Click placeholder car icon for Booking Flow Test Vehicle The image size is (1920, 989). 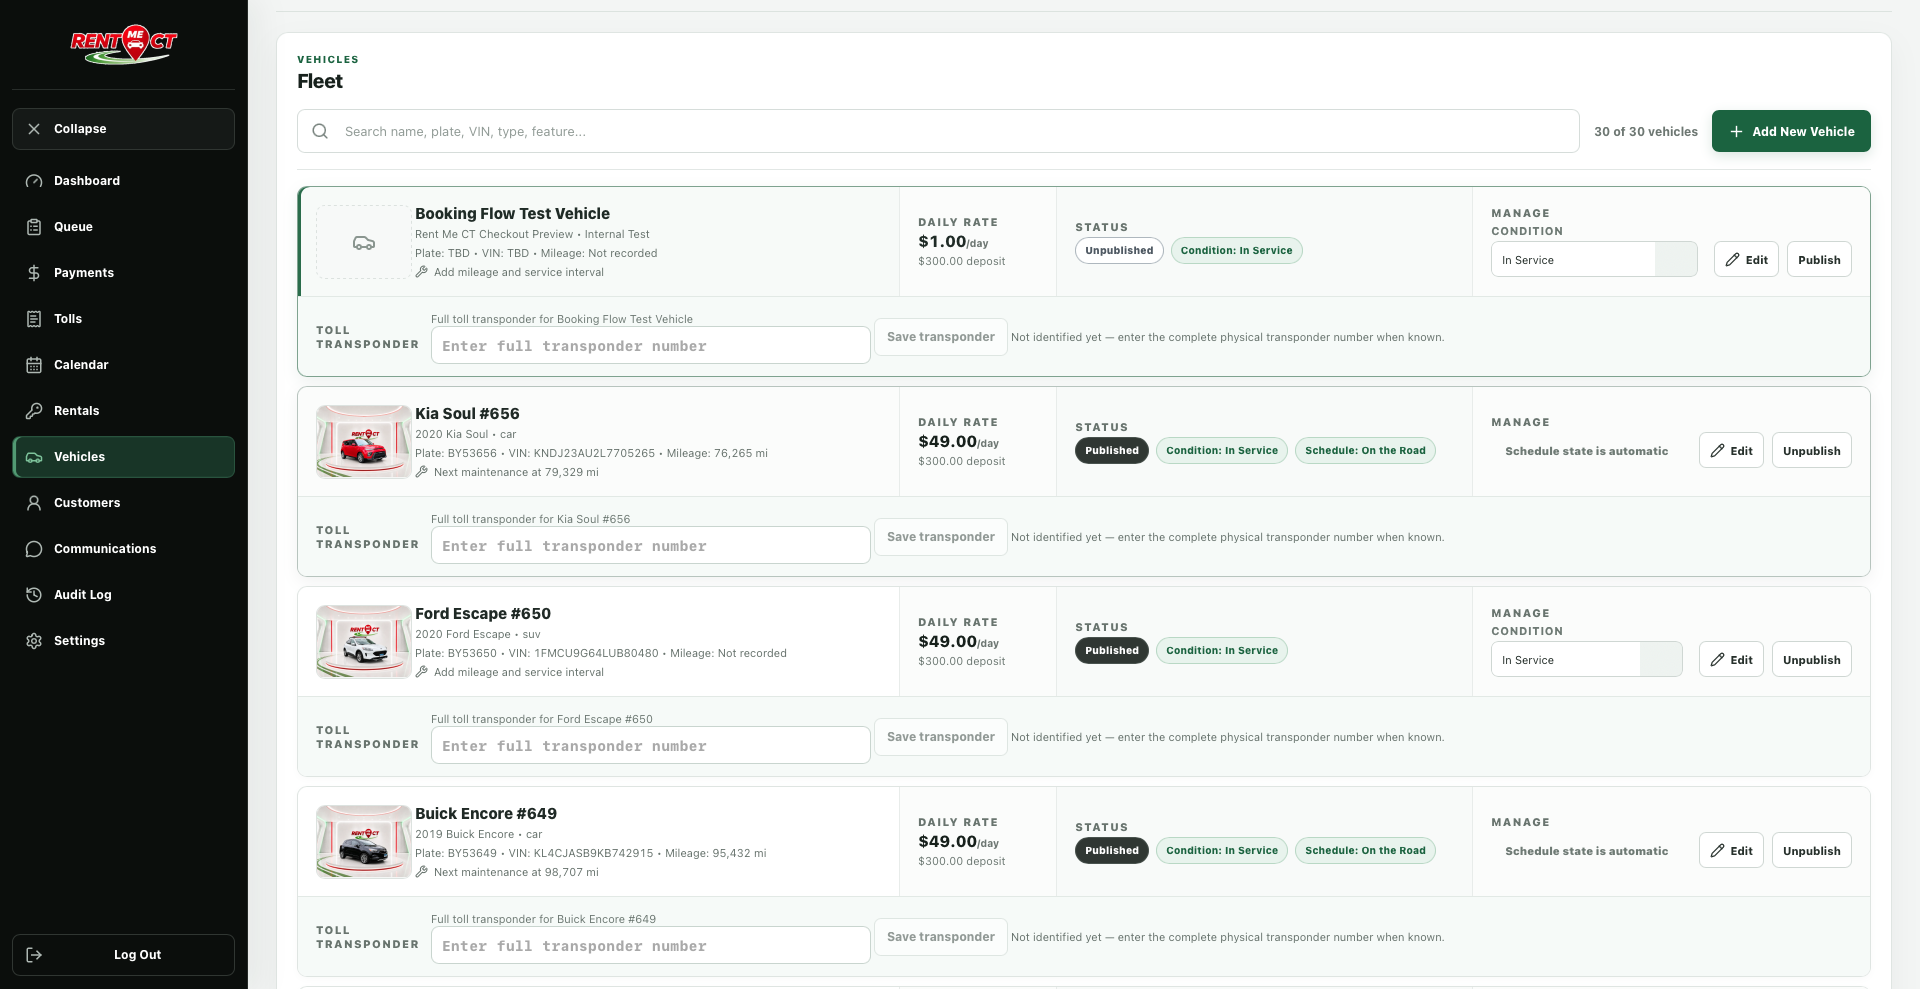click(364, 243)
